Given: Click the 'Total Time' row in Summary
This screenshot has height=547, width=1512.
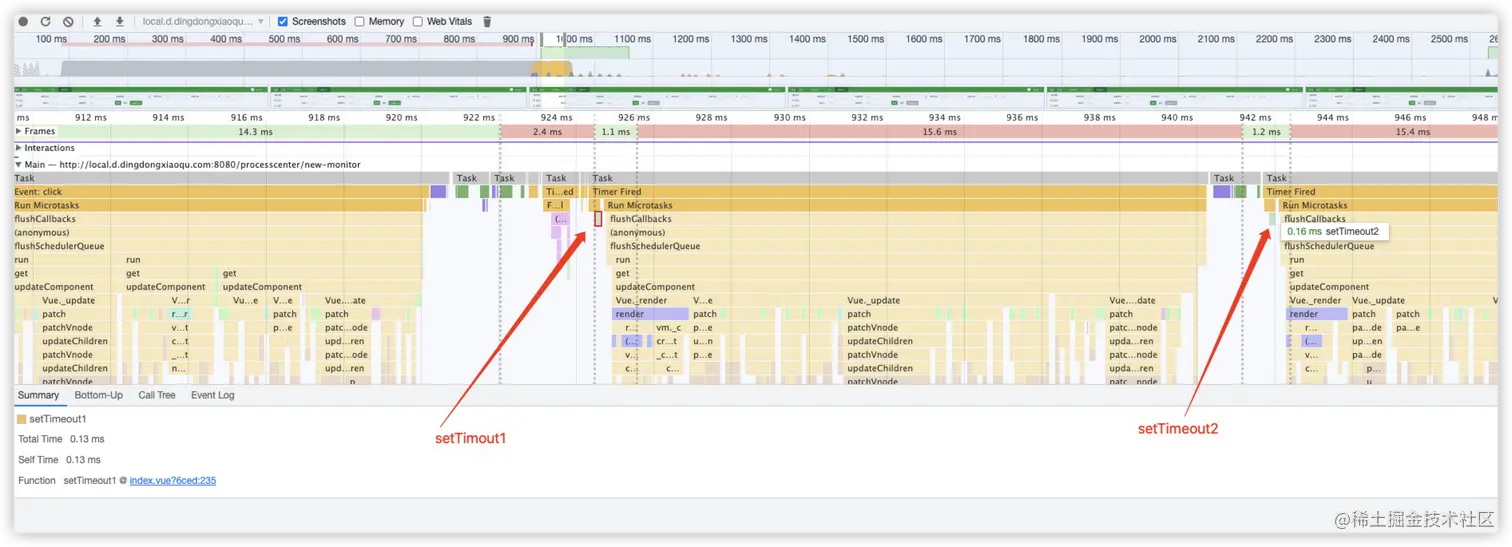Looking at the screenshot, I should tap(61, 439).
